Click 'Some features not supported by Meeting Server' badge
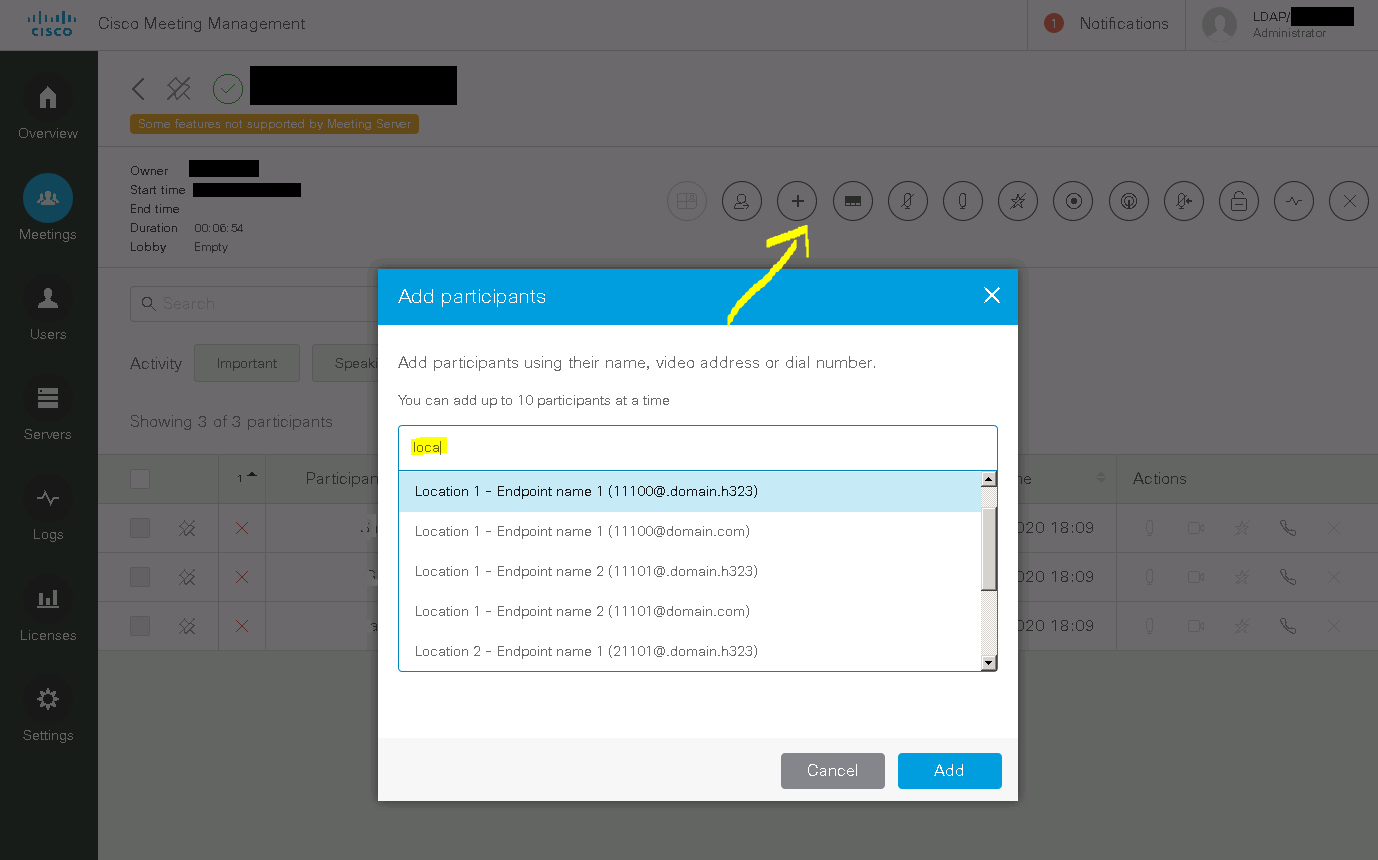Viewport: 1378px width, 860px height. click(274, 124)
